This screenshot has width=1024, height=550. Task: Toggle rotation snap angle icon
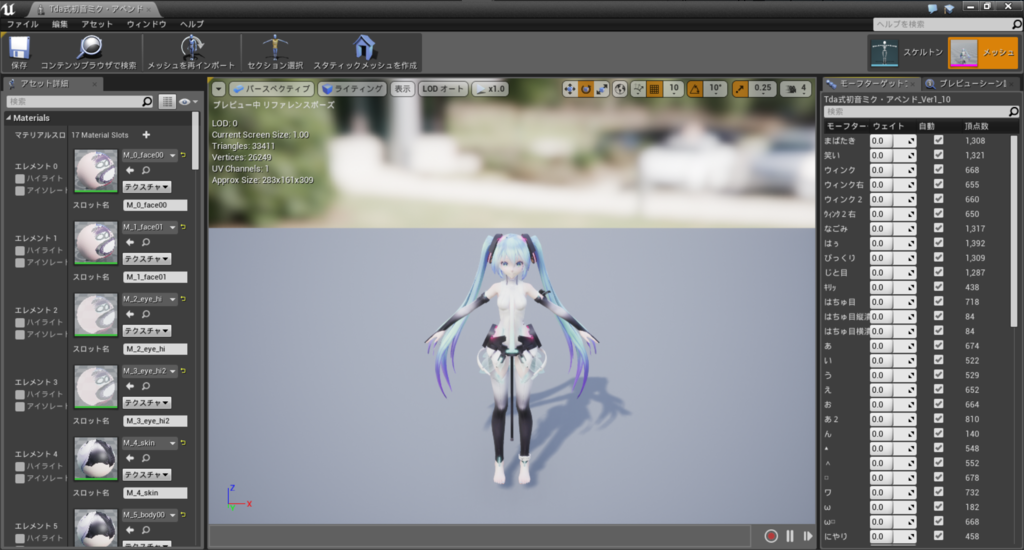click(695, 89)
